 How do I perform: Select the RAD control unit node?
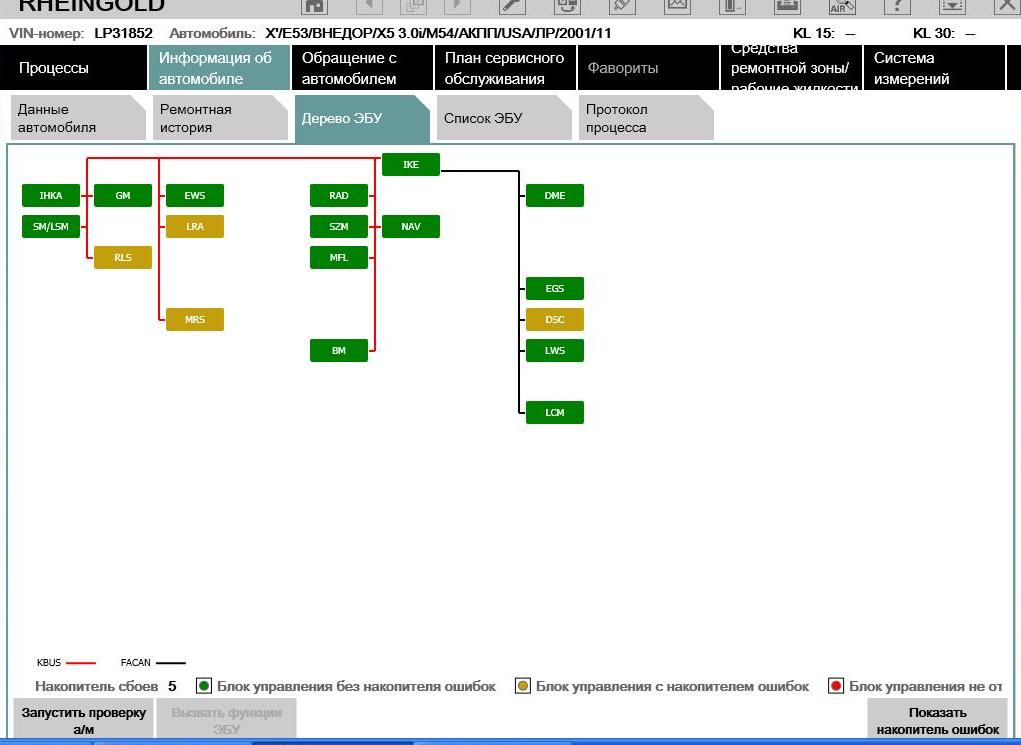[339, 195]
